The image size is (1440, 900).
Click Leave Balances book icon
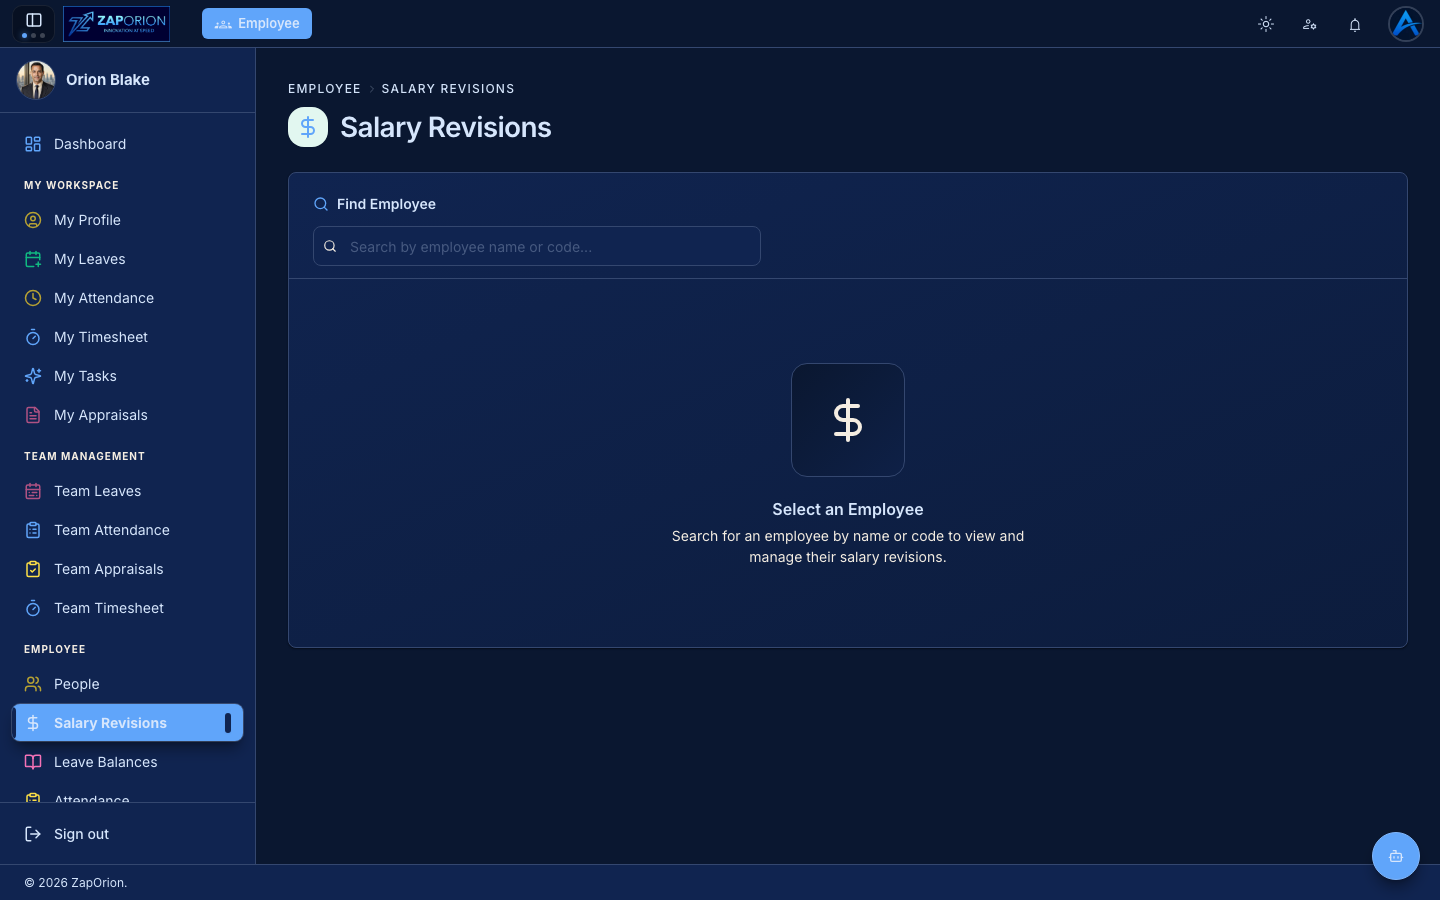pyautogui.click(x=33, y=762)
